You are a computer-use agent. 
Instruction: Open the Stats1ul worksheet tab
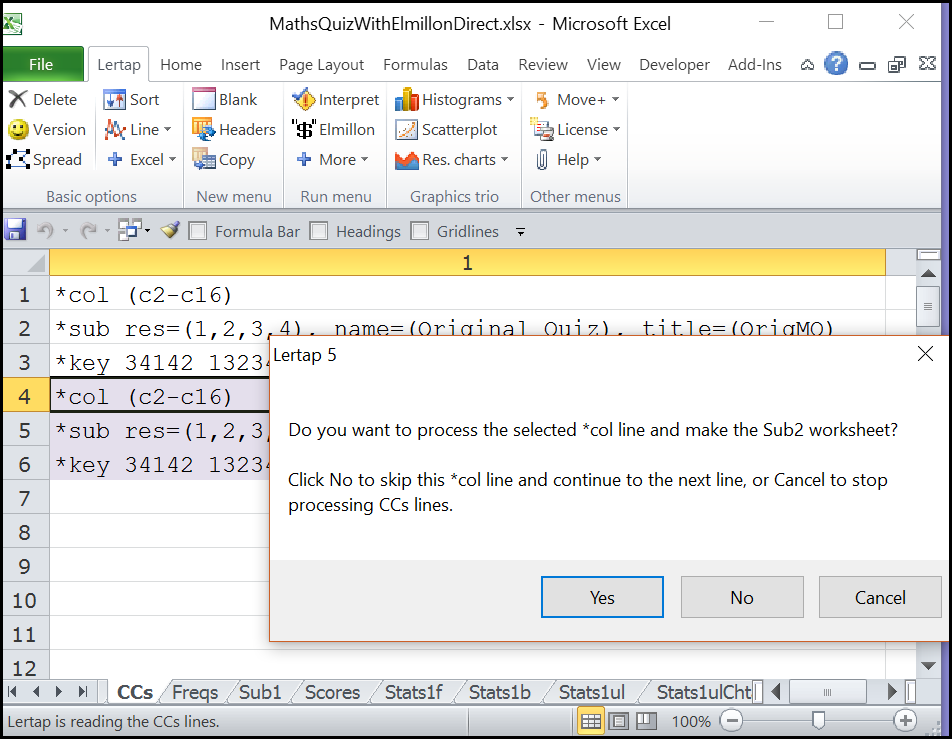coord(591,692)
